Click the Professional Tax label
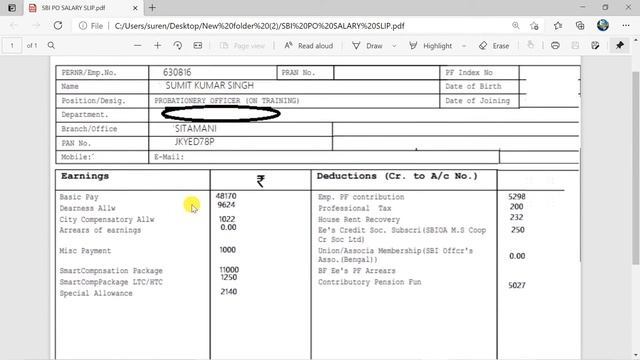The height and width of the screenshot is (360, 640). (355, 208)
